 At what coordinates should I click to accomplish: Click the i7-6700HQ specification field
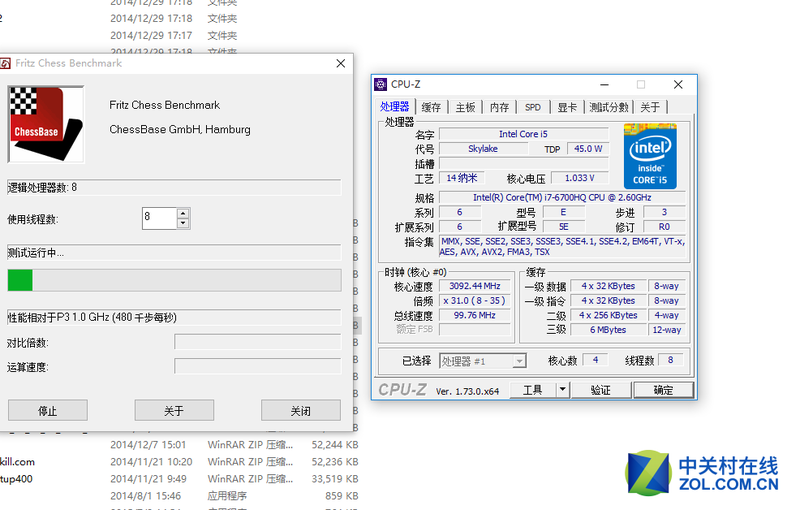click(x=562, y=197)
